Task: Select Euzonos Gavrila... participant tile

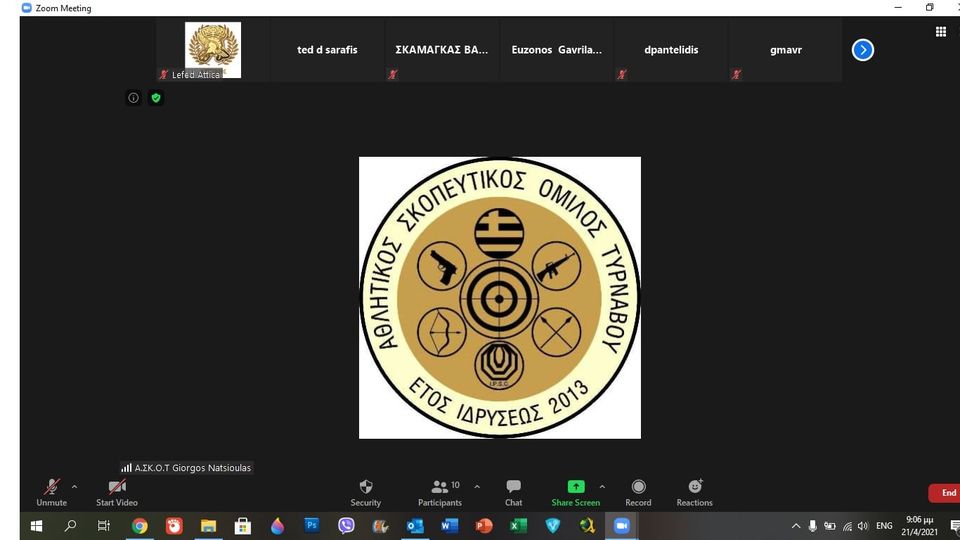Action: (x=557, y=50)
